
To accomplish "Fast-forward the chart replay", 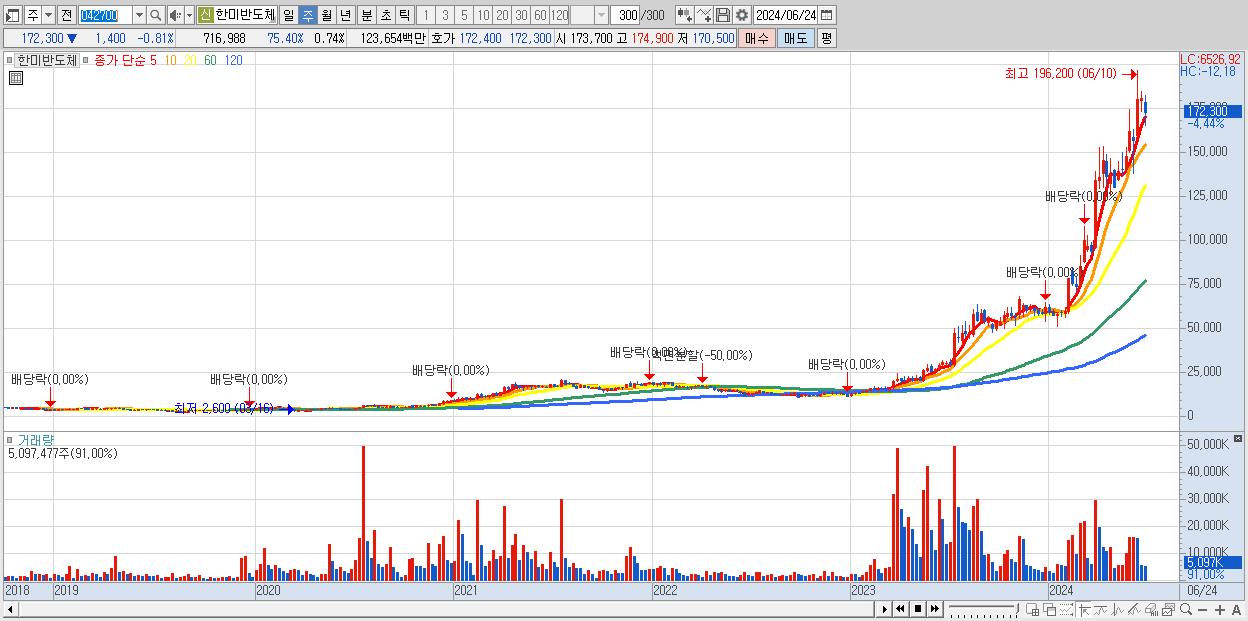I will coord(935,609).
